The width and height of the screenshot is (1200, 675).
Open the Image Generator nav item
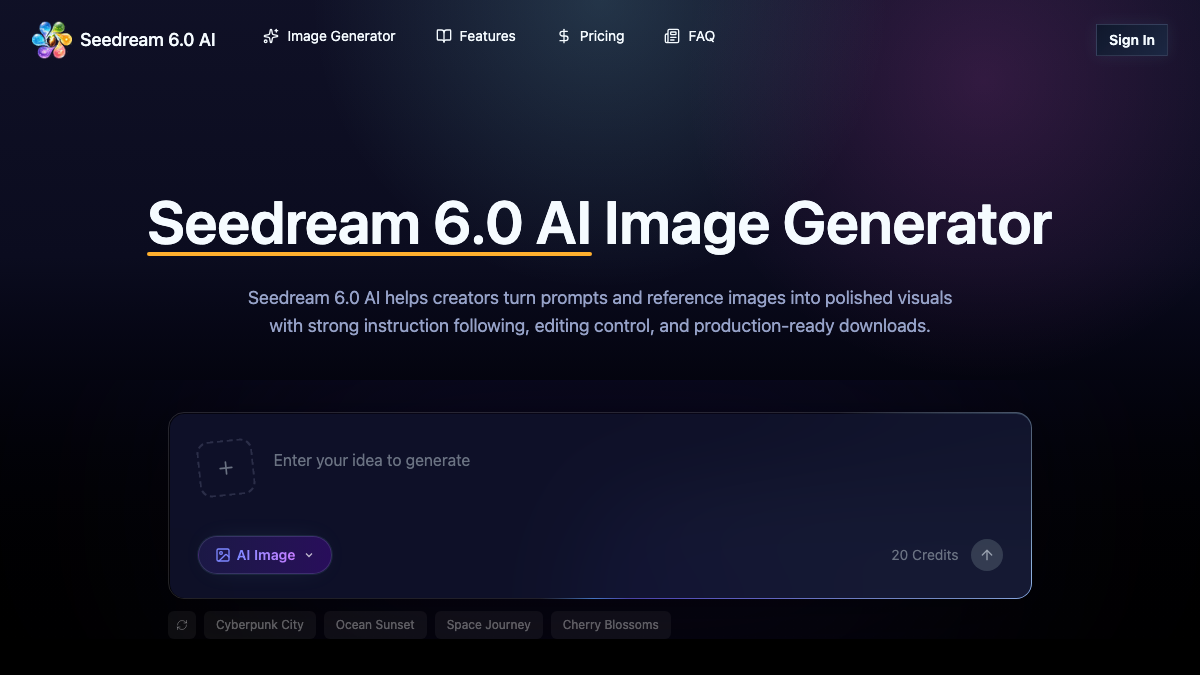pyautogui.click(x=329, y=36)
